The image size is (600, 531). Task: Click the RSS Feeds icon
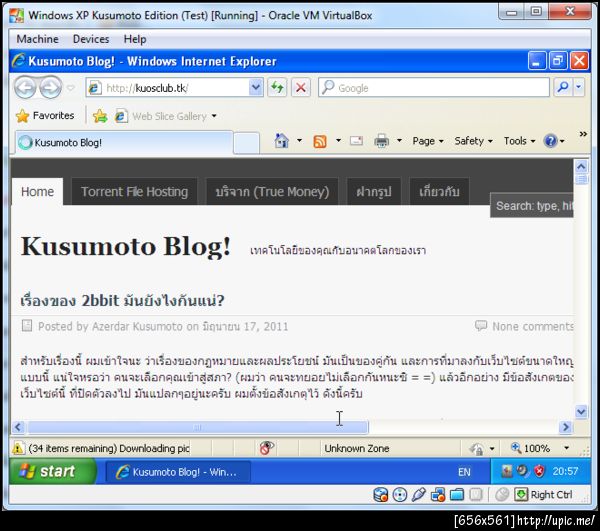[320, 141]
